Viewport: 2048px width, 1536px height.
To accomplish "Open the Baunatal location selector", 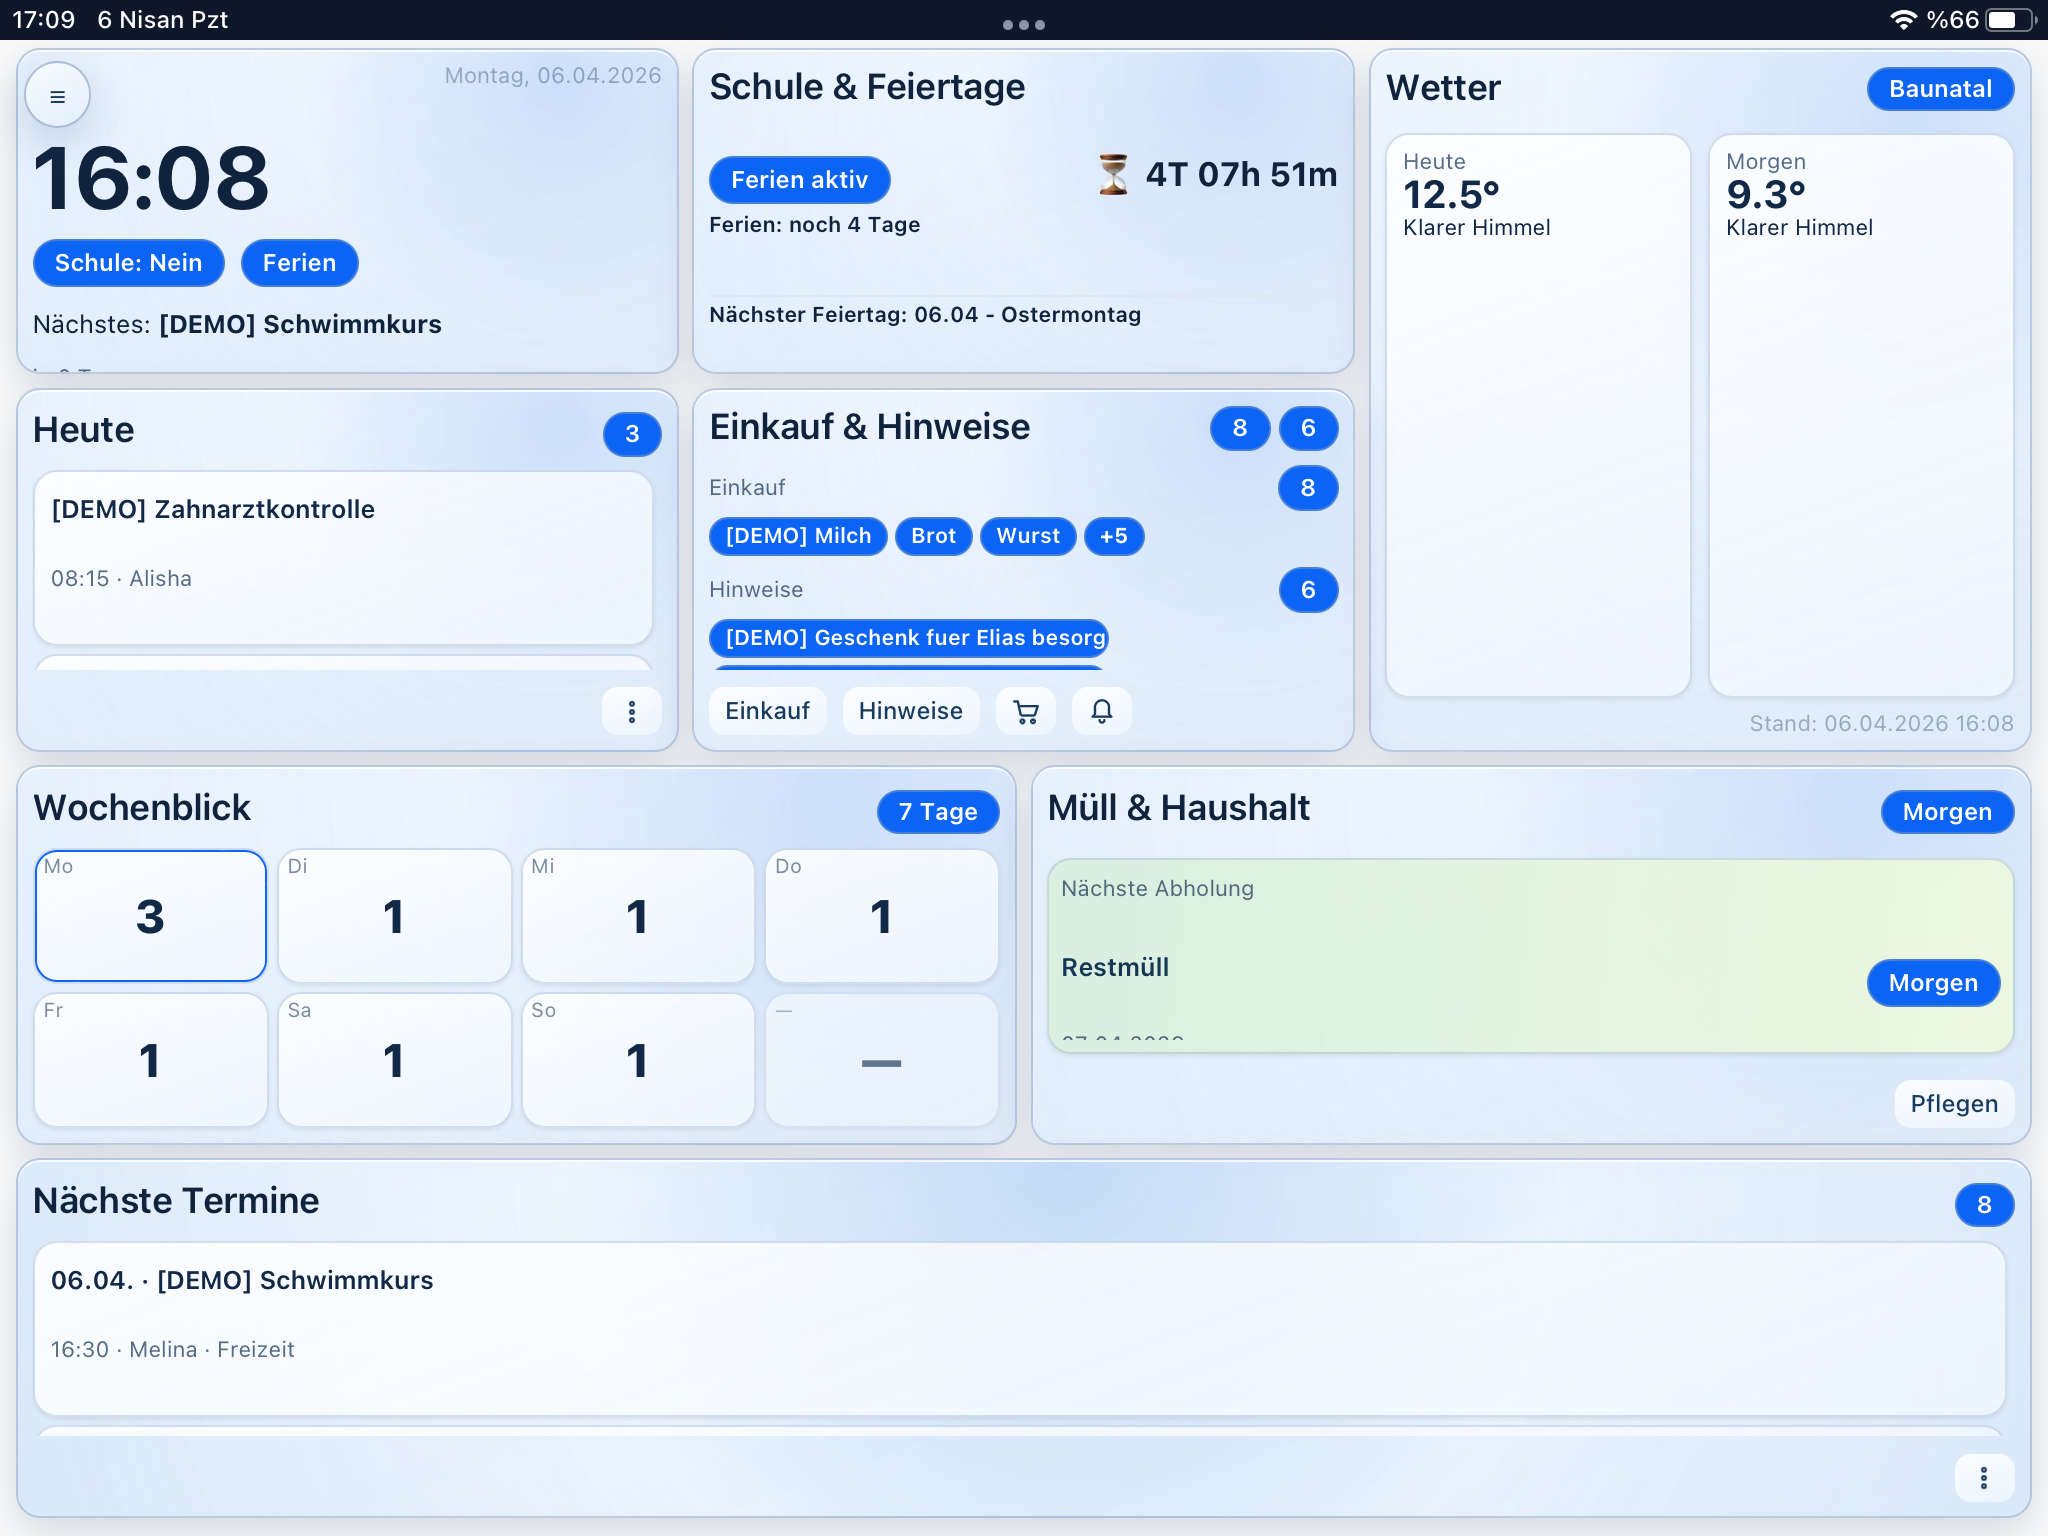I will click(x=1939, y=89).
